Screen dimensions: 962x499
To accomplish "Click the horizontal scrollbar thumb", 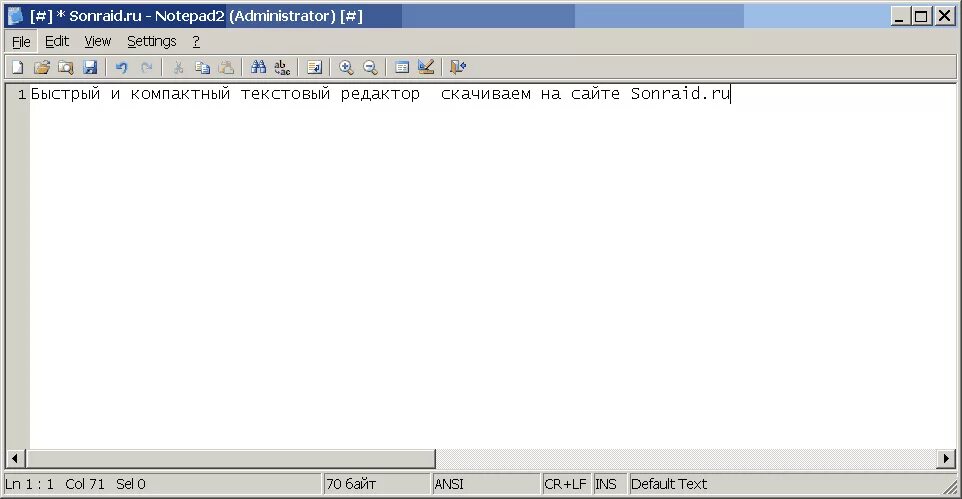I will coord(230,458).
